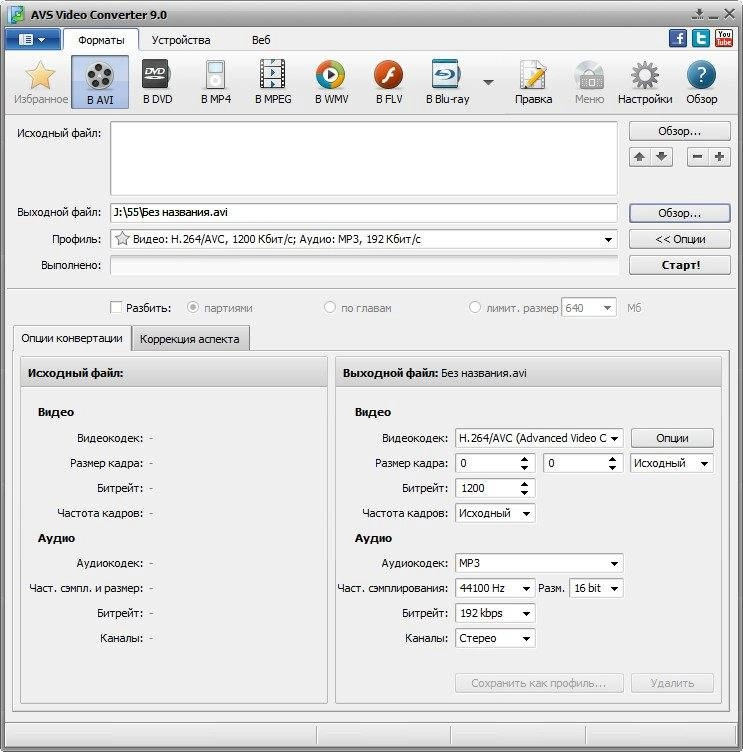Select the лимит. размер radio option
Screen dimensions: 743x752
click(x=474, y=307)
